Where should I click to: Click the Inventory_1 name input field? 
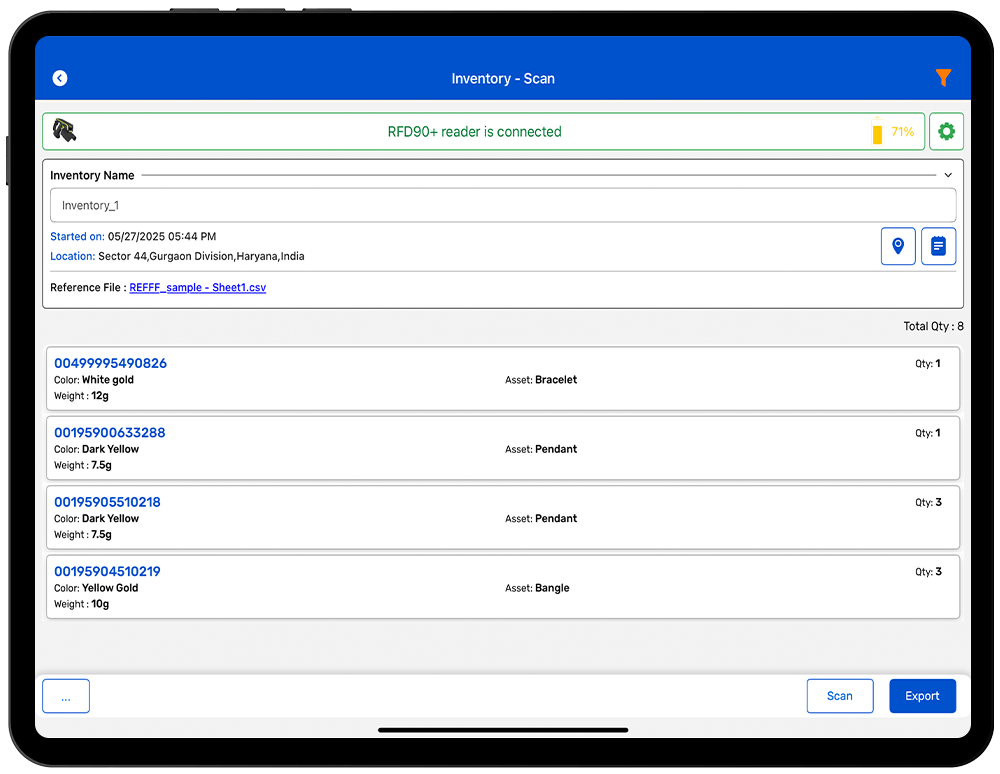point(503,205)
